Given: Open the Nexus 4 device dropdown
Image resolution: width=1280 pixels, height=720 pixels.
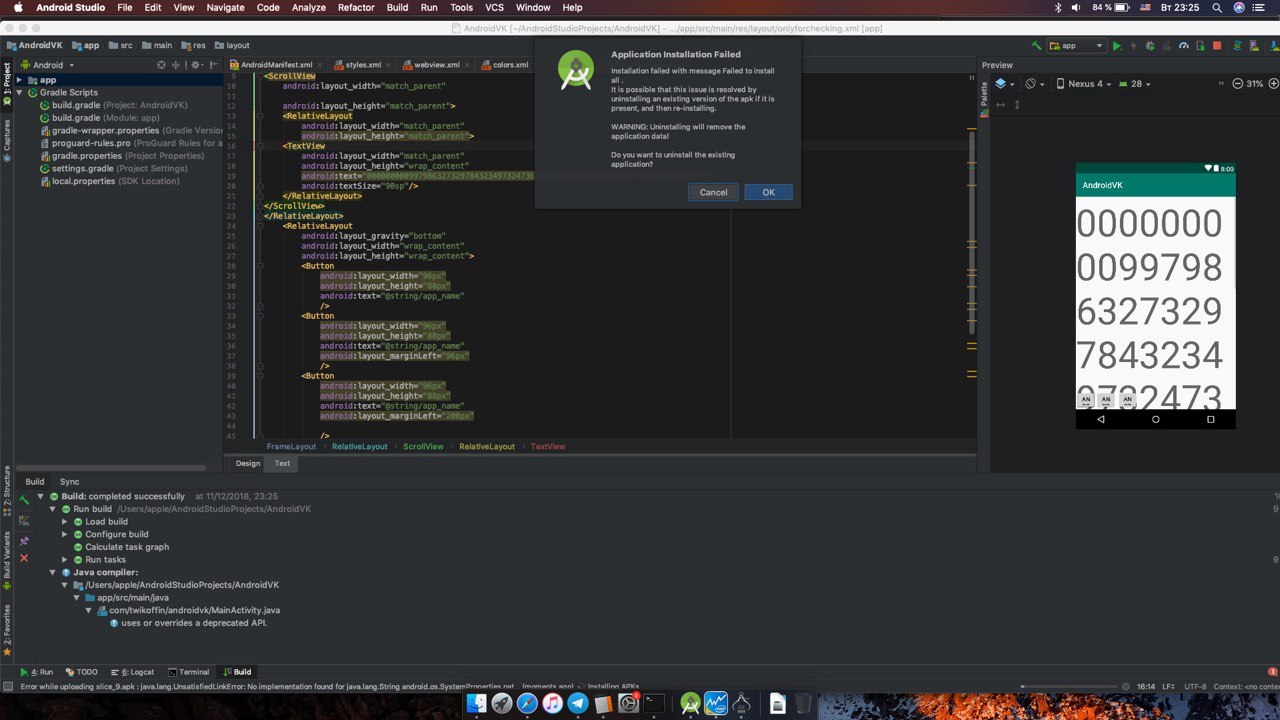Looking at the screenshot, I should 1084,84.
